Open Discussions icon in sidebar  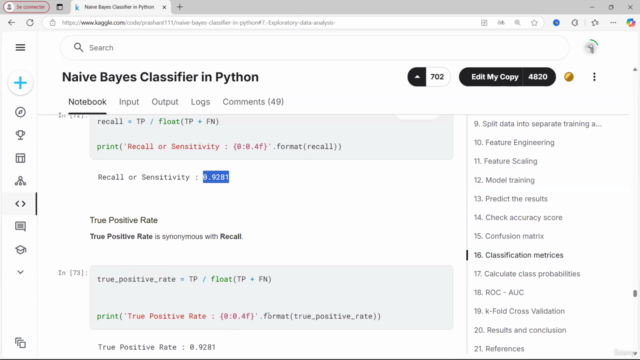(x=20, y=227)
